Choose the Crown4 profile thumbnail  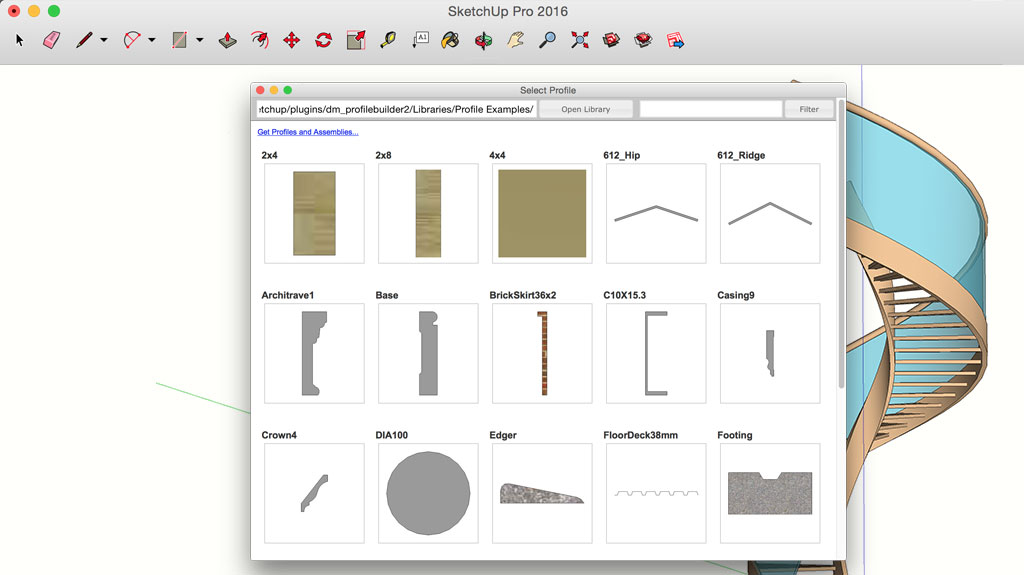click(x=314, y=493)
